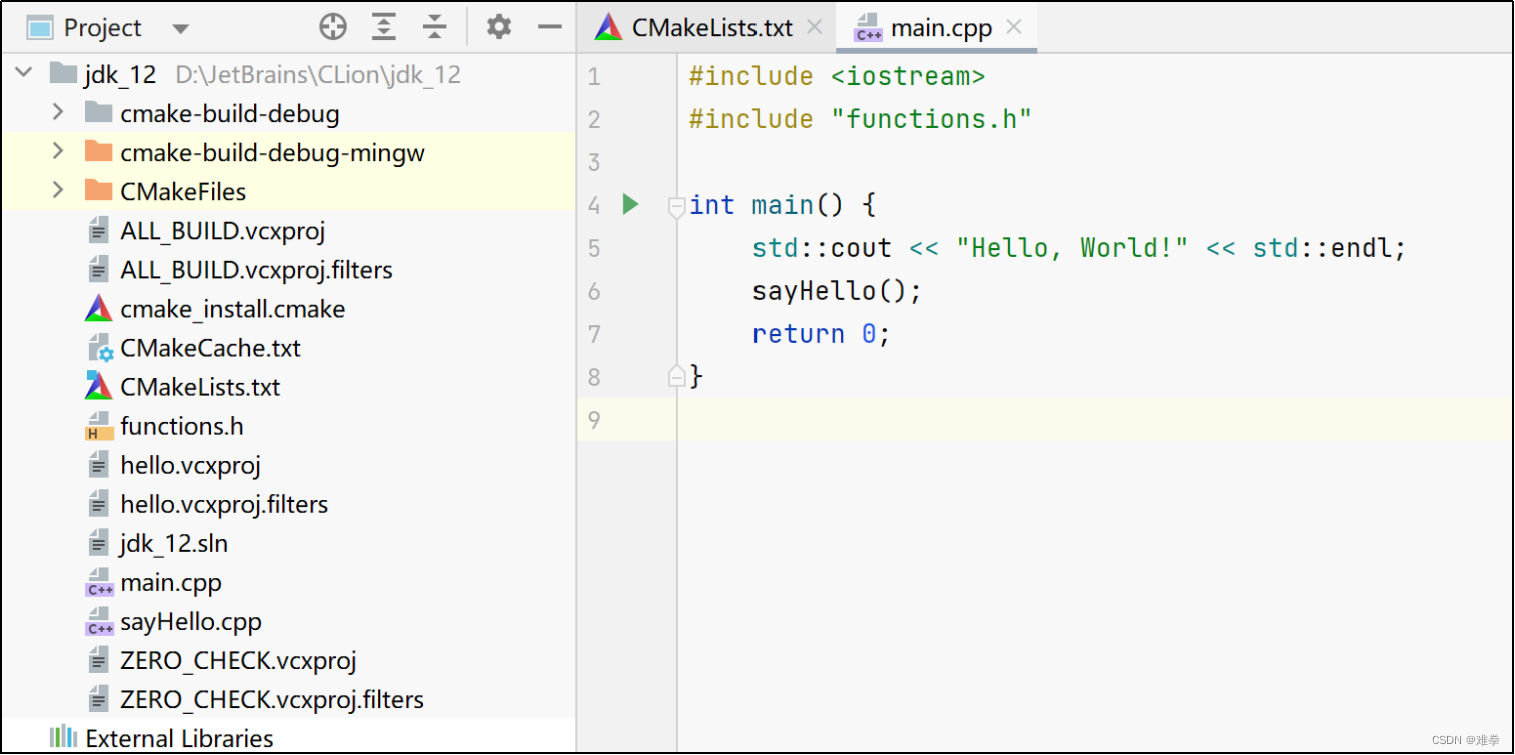The height and width of the screenshot is (755, 1515).
Task: Click the cmake_install.cmake file icon
Action: coord(98,309)
